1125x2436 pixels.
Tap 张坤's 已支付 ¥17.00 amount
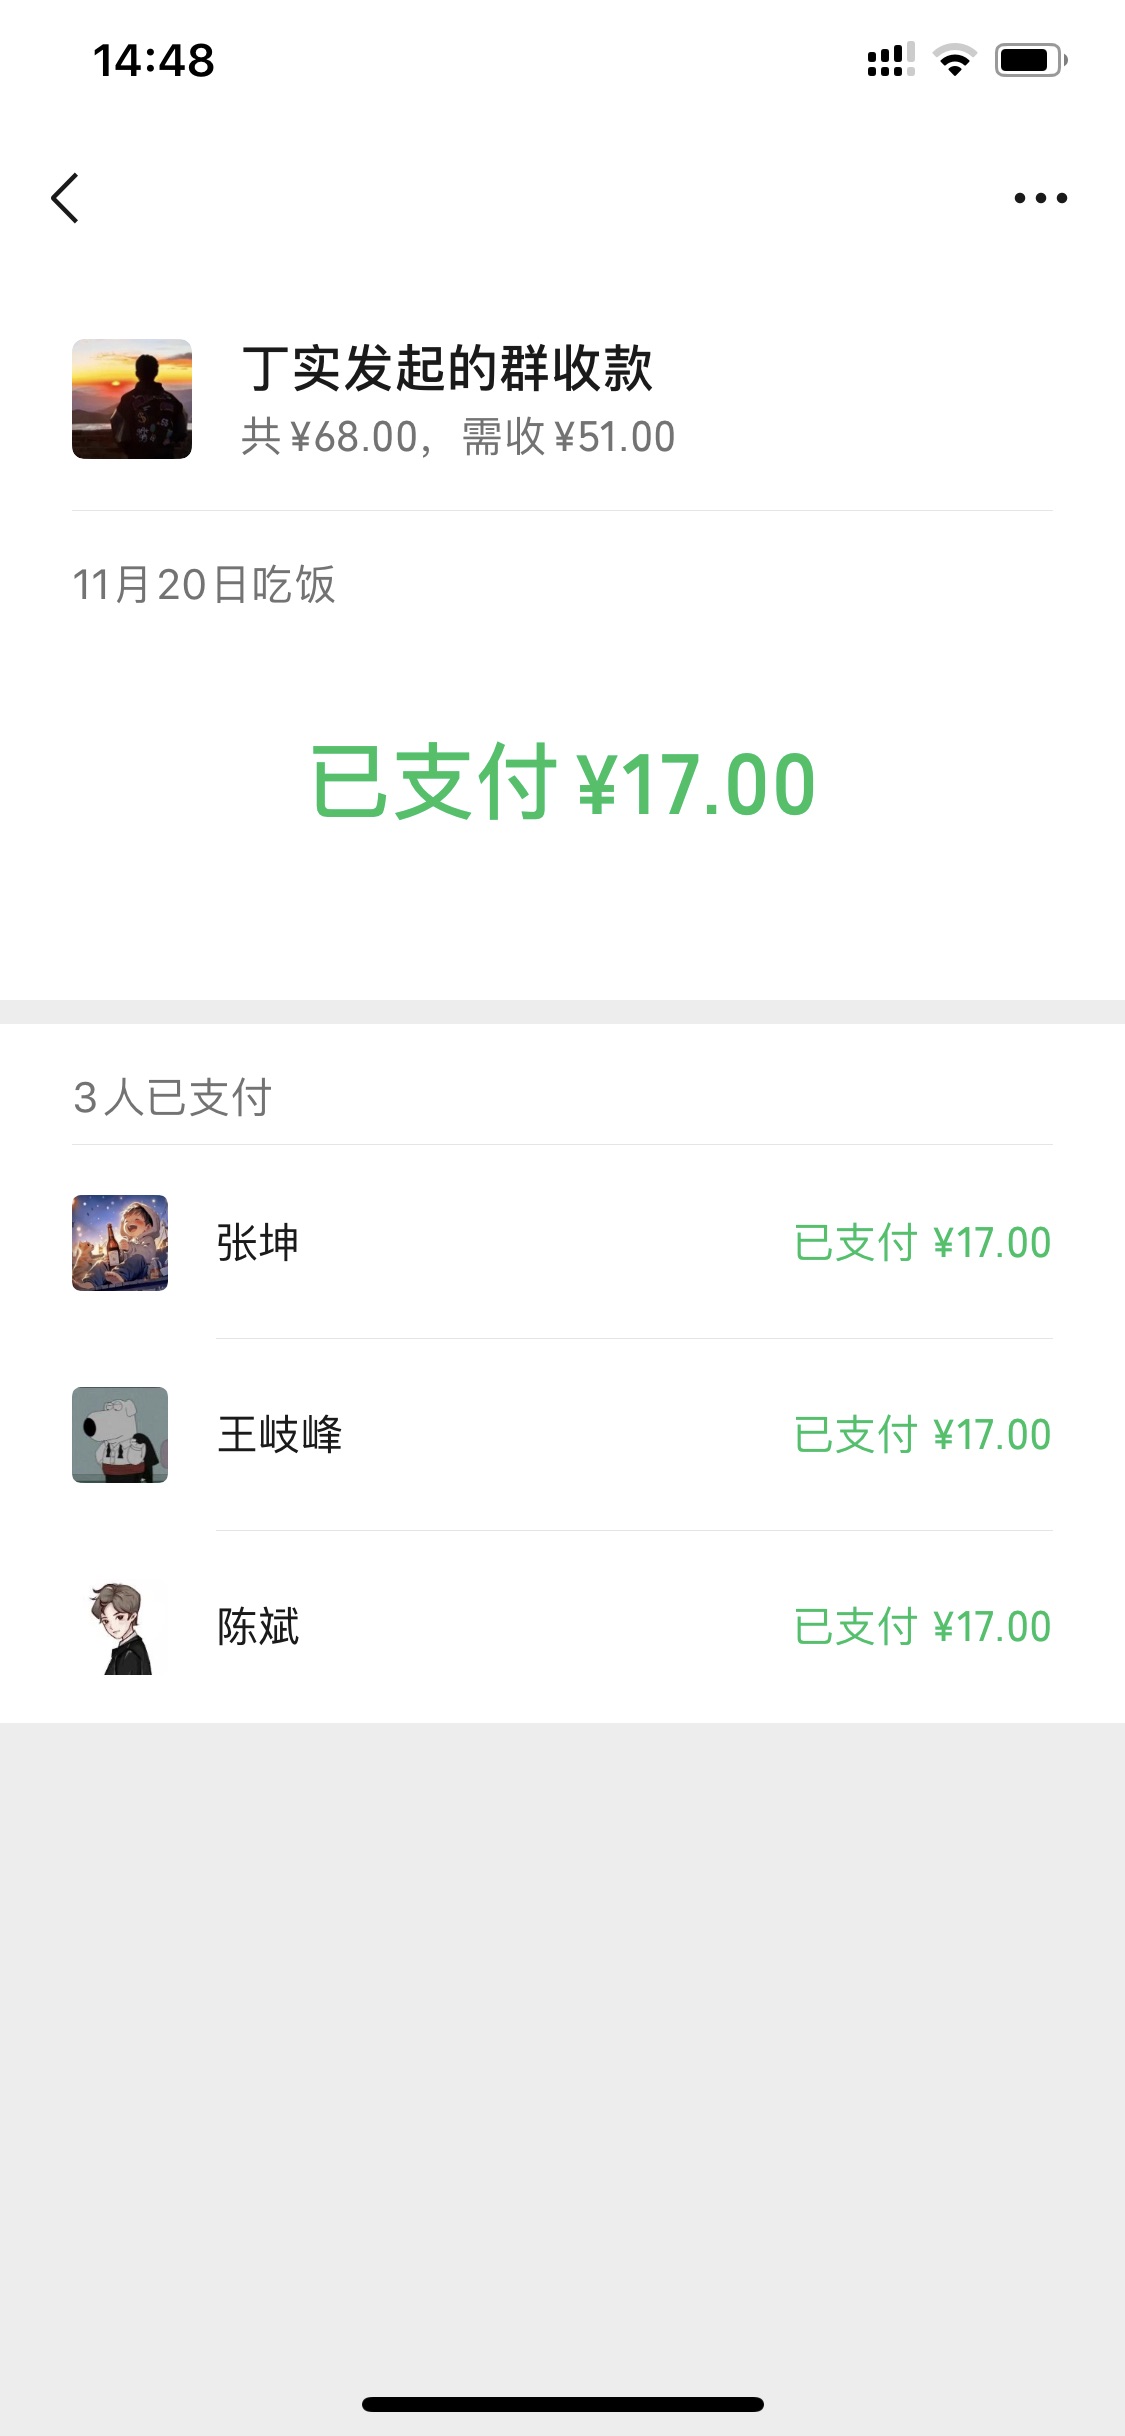922,1243
